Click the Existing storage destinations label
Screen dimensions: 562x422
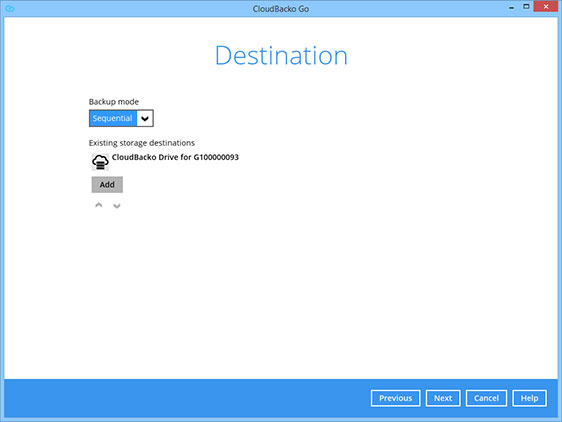[x=142, y=143]
